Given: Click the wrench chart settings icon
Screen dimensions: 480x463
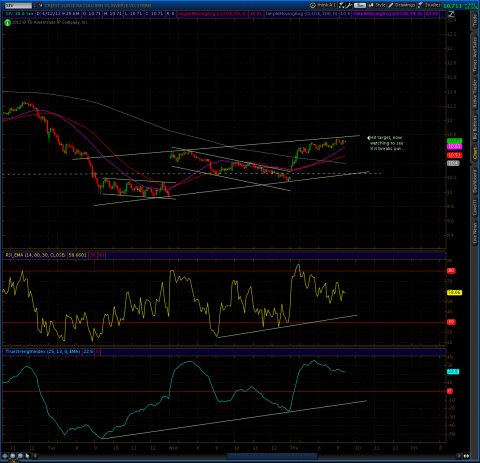Looking at the screenshot, I should tap(349, 5).
